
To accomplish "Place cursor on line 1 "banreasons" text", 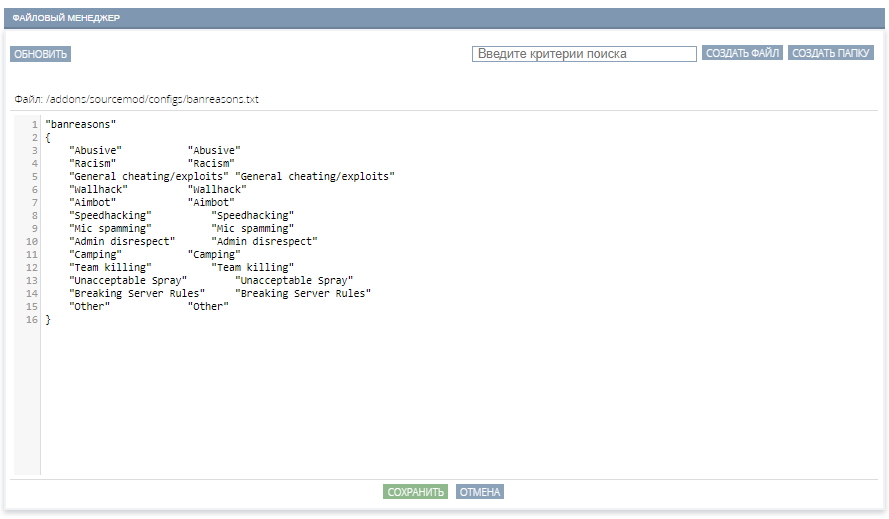I will tap(81, 124).
